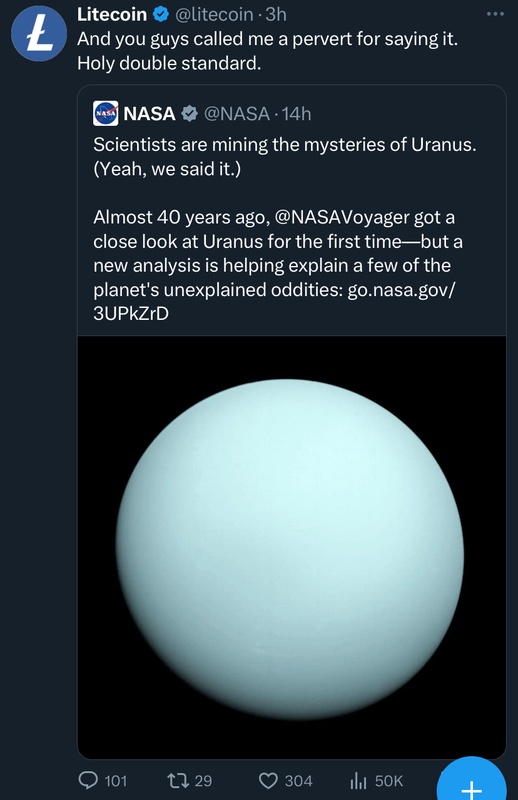The height and width of the screenshot is (800, 518).
Task: Click the 14h timestamp on NASA's tweet
Action: [x=297, y=114]
